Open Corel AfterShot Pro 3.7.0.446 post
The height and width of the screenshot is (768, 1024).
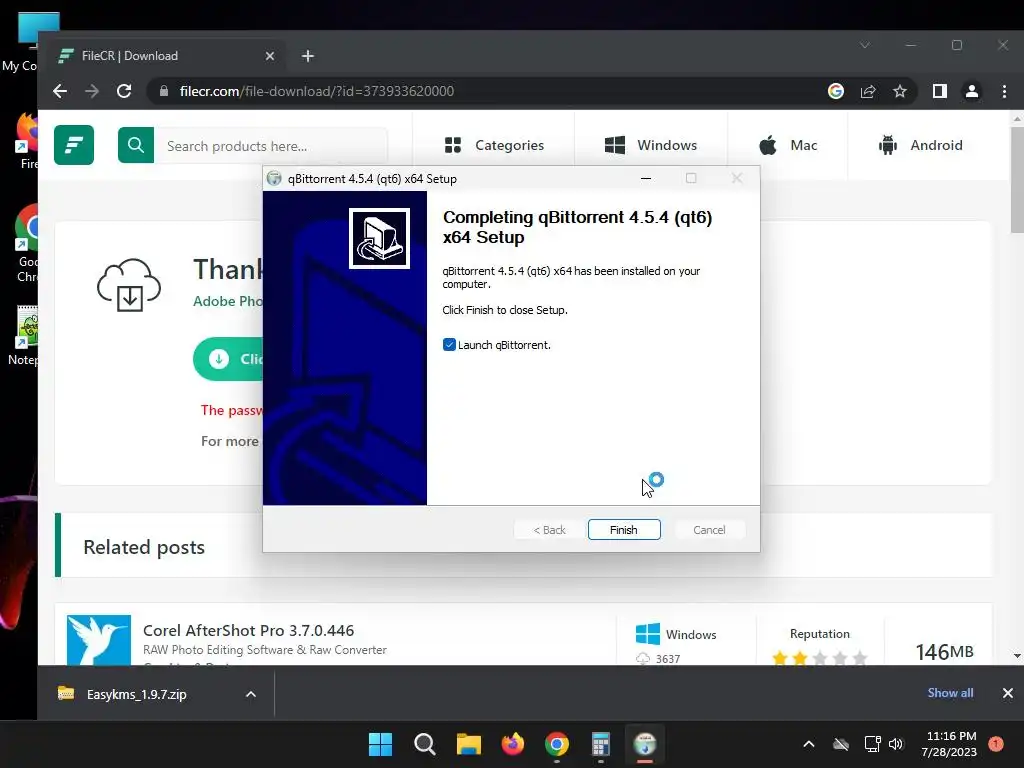(x=248, y=630)
